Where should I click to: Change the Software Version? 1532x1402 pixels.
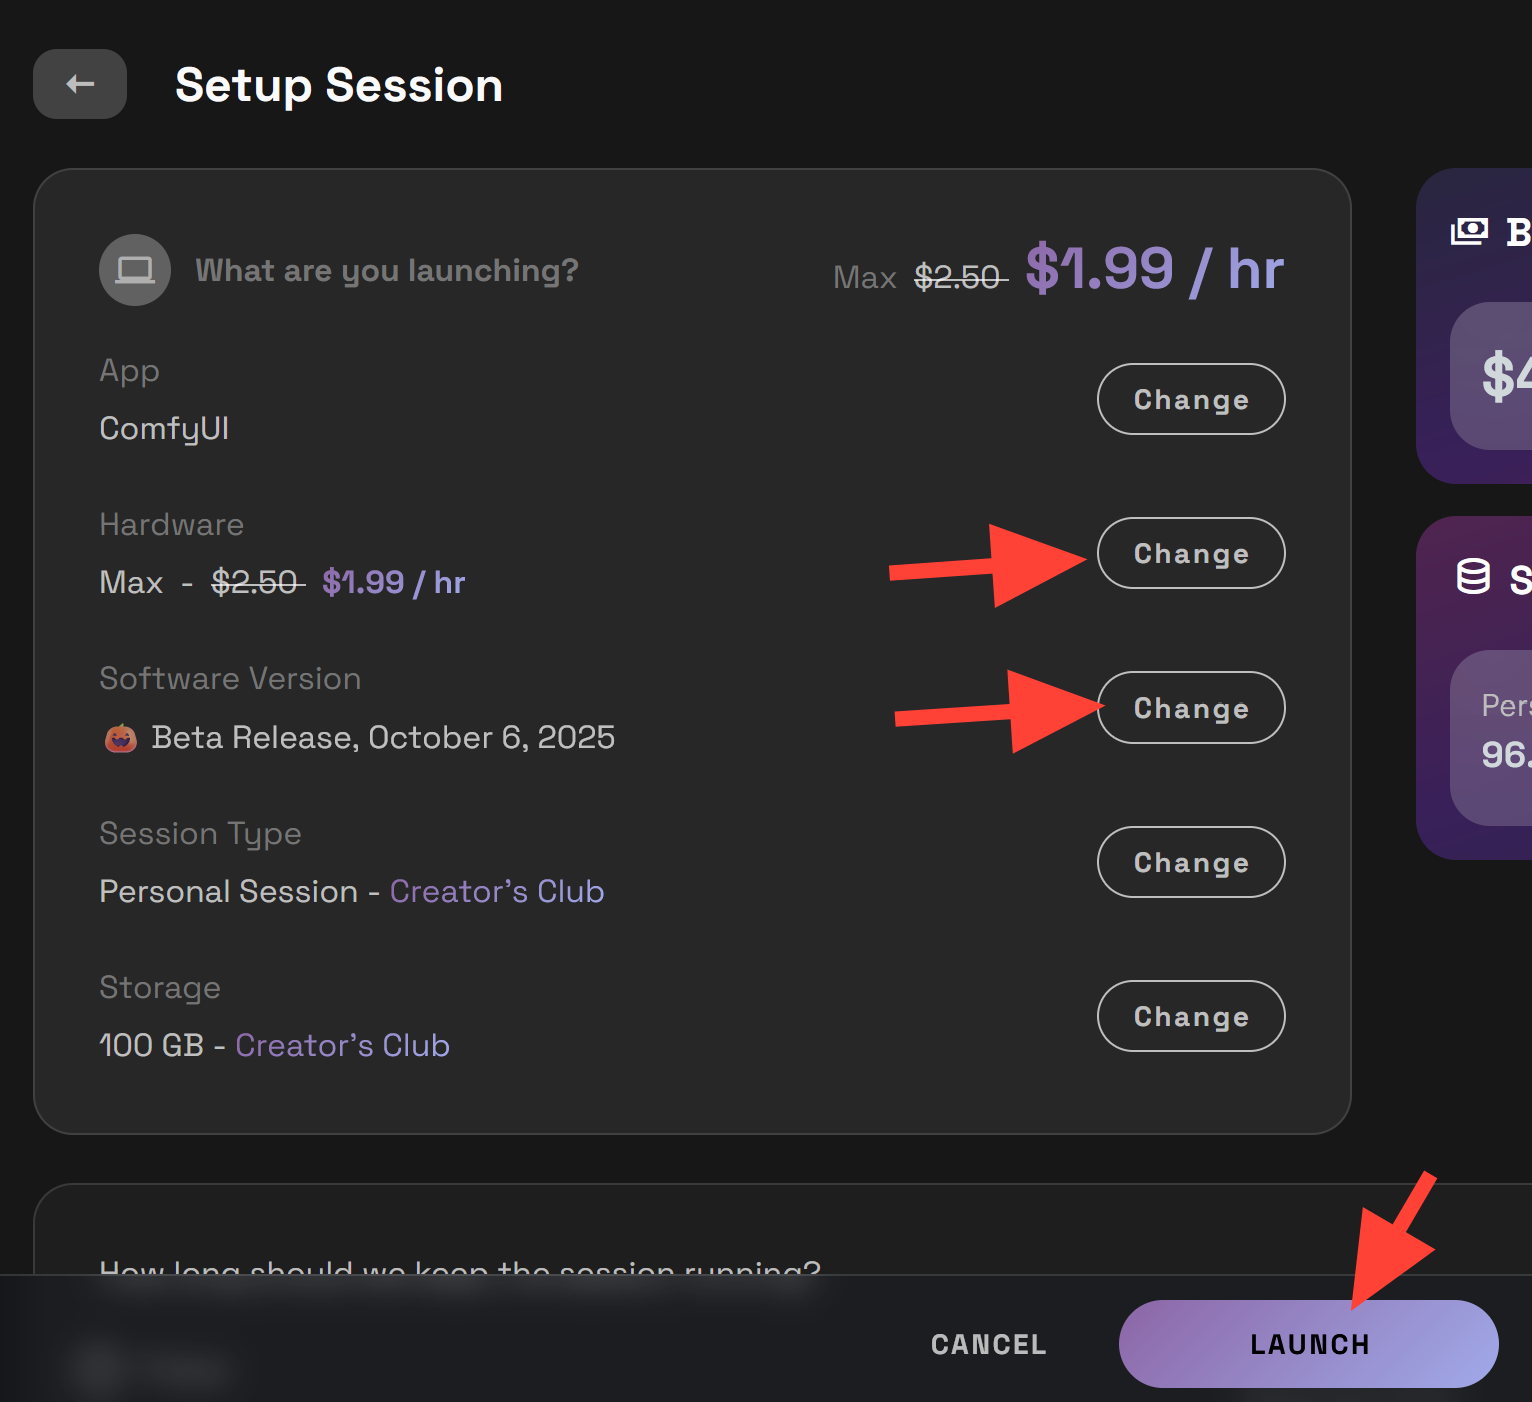1190,708
